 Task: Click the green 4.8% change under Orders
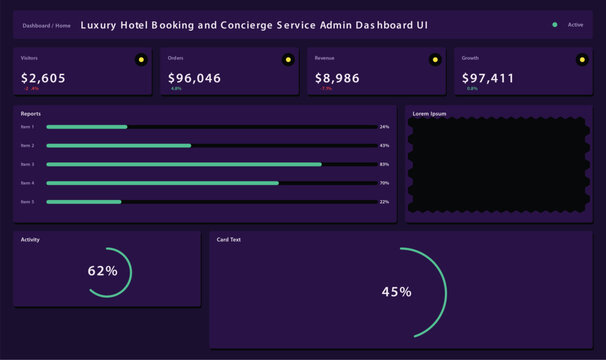pyautogui.click(x=176, y=89)
